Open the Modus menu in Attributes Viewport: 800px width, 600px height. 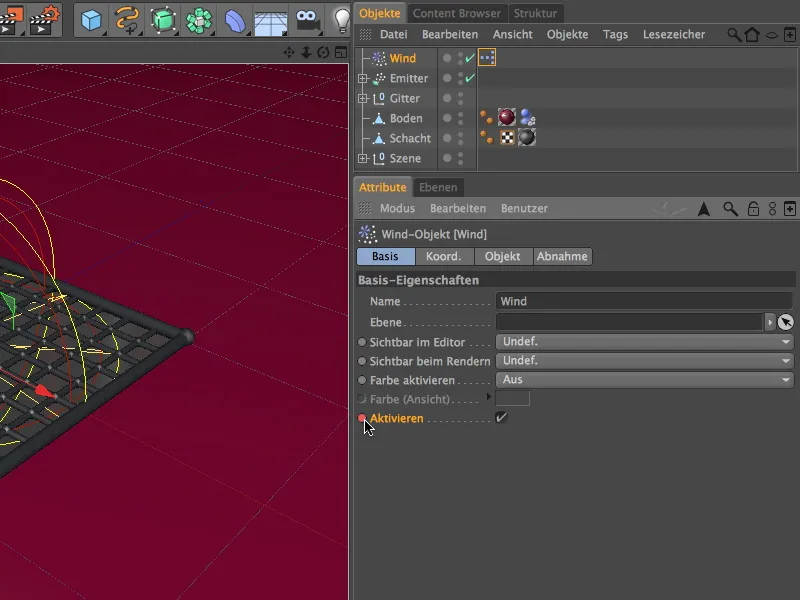pyautogui.click(x=397, y=208)
